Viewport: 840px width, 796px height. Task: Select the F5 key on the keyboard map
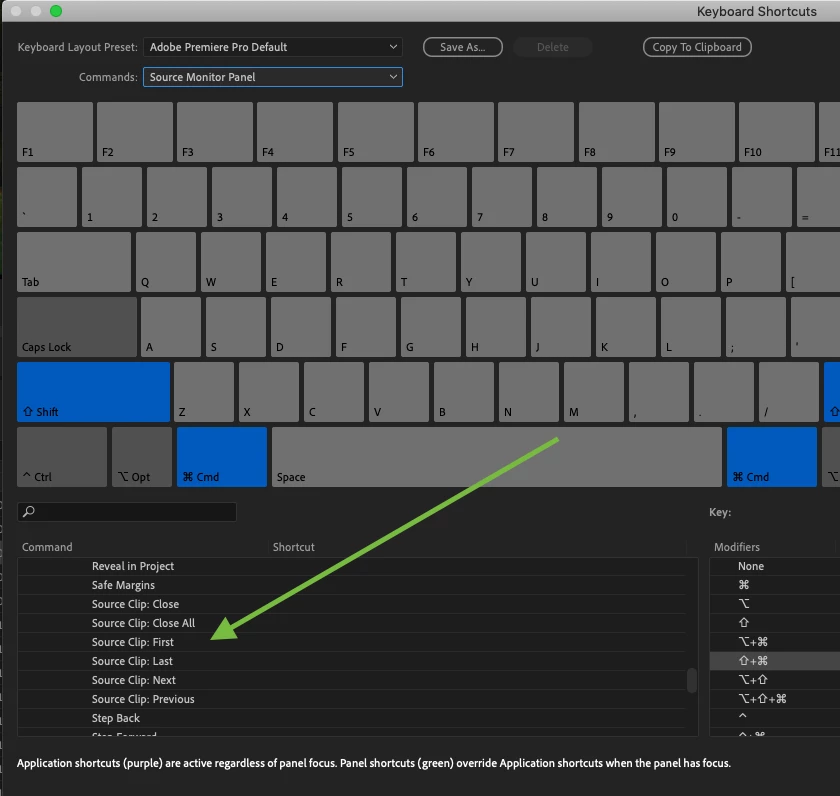[x=376, y=132]
